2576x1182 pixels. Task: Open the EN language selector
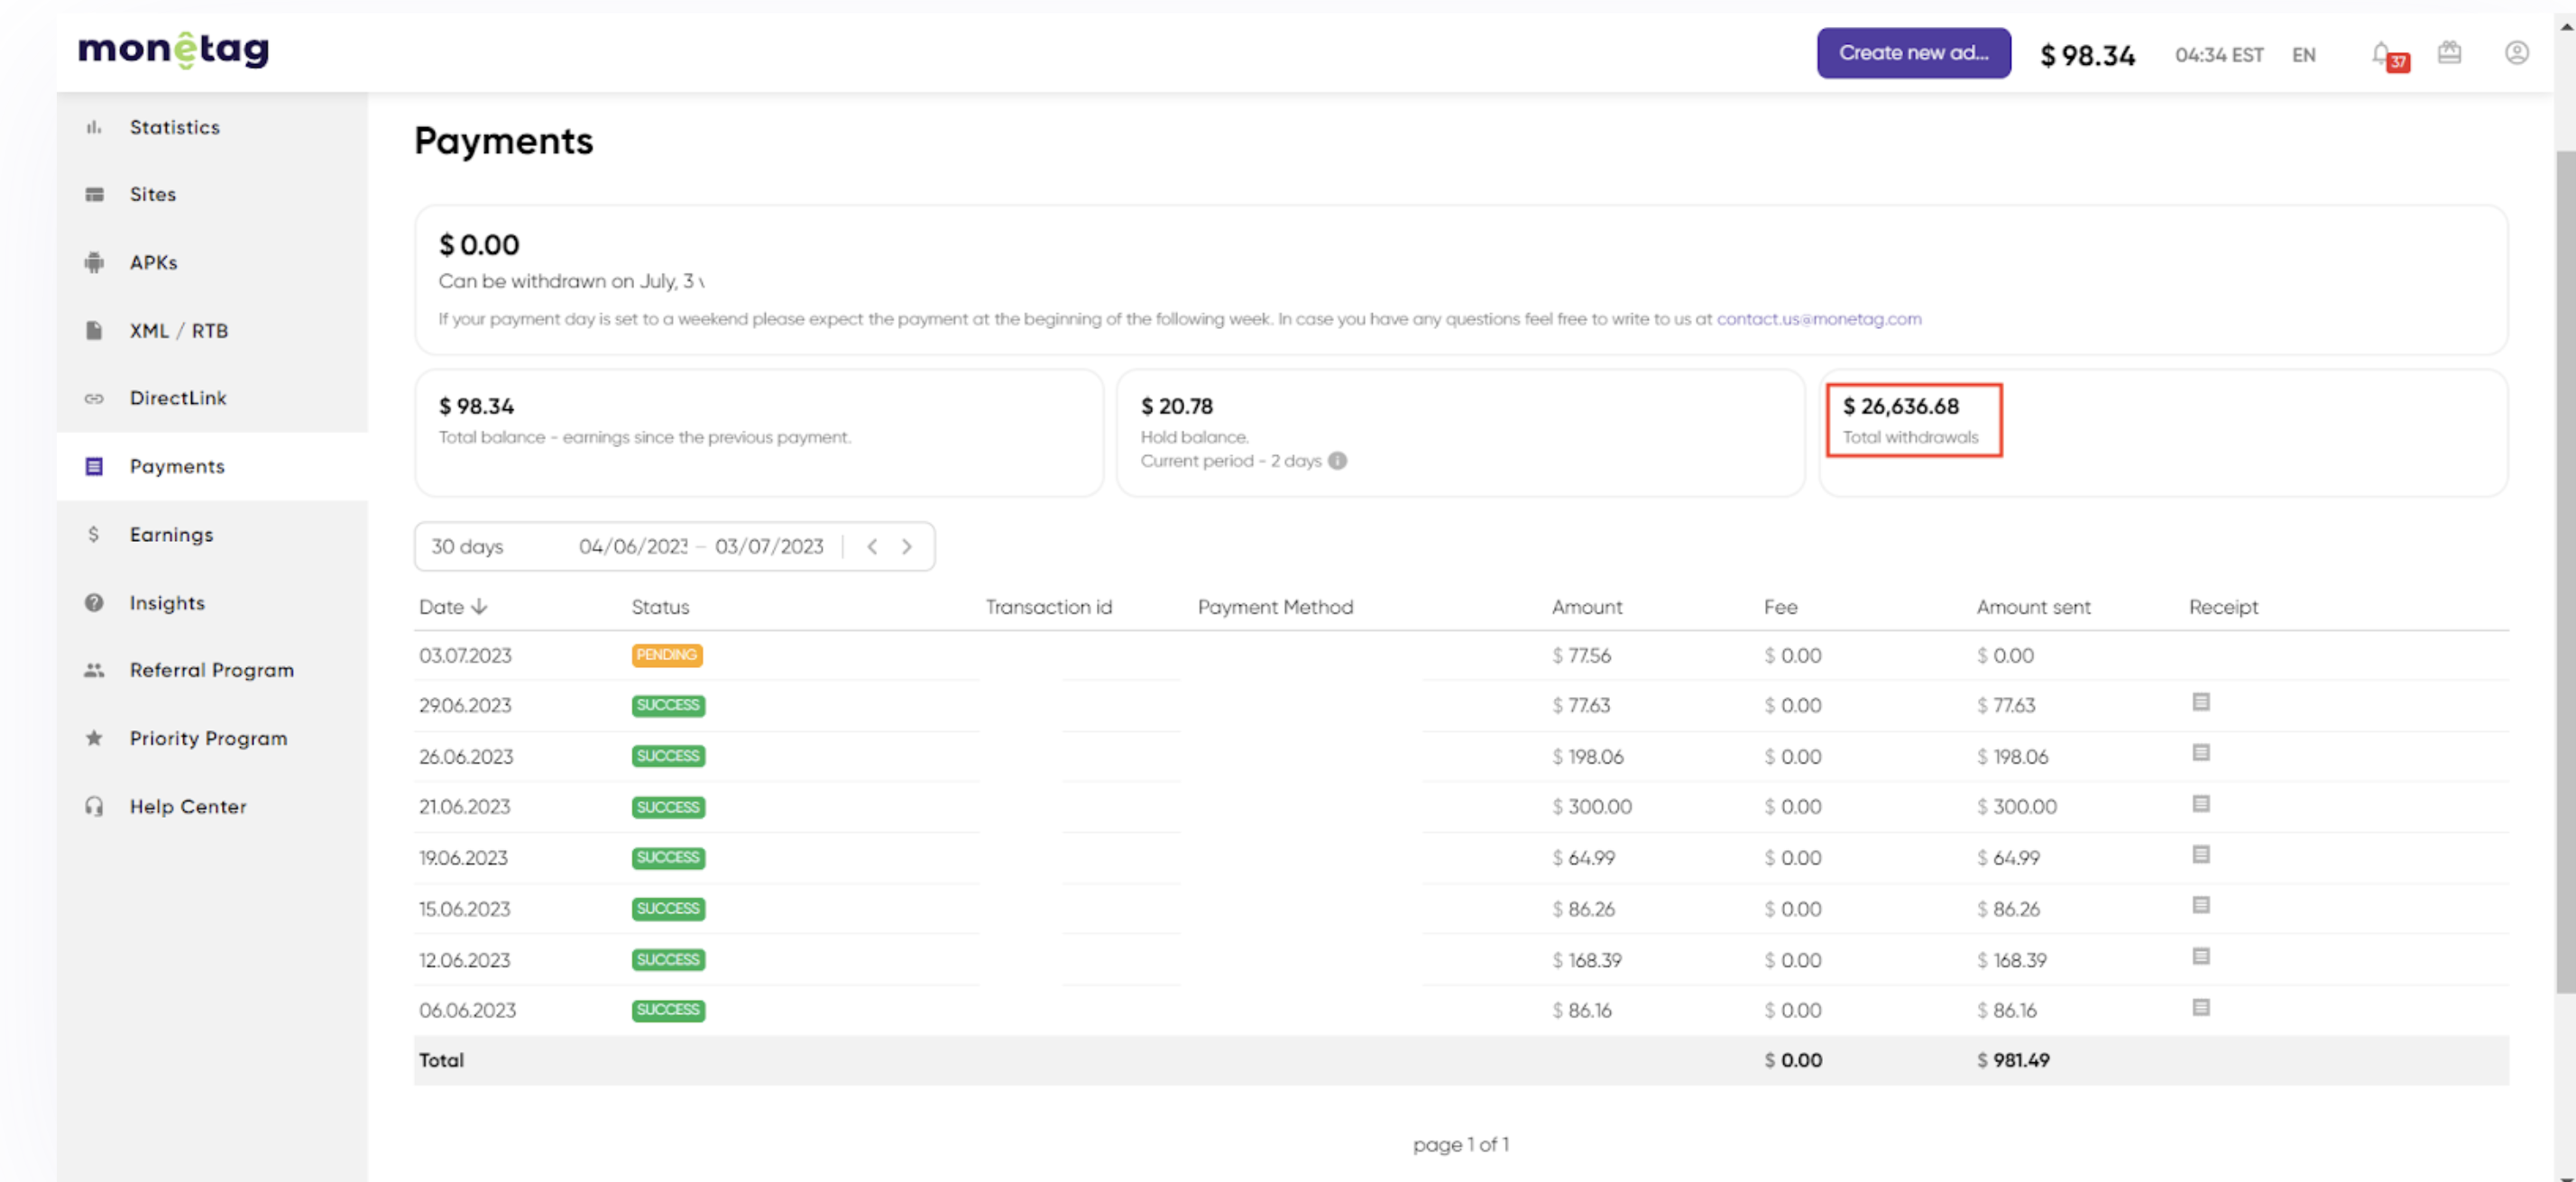(x=2303, y=55)
